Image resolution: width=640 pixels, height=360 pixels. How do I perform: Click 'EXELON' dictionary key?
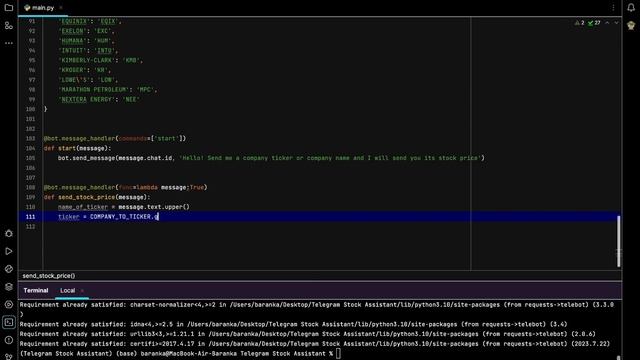pyautogui.click(x=72, y=31)
